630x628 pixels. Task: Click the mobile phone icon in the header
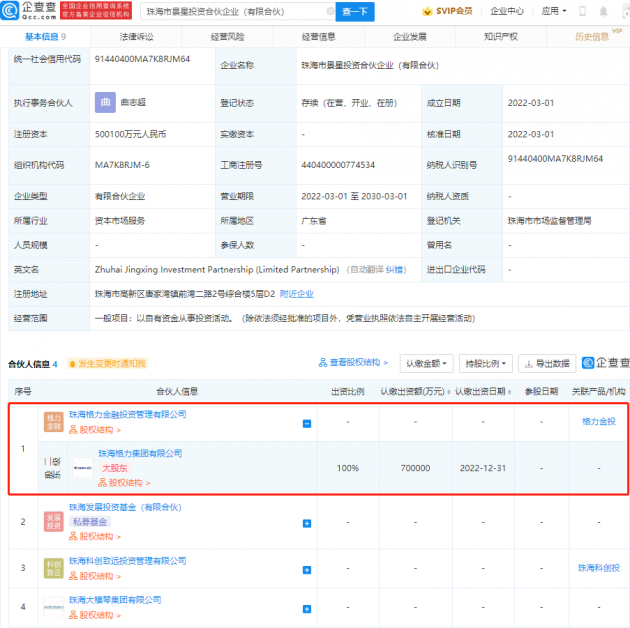point(582,11)
